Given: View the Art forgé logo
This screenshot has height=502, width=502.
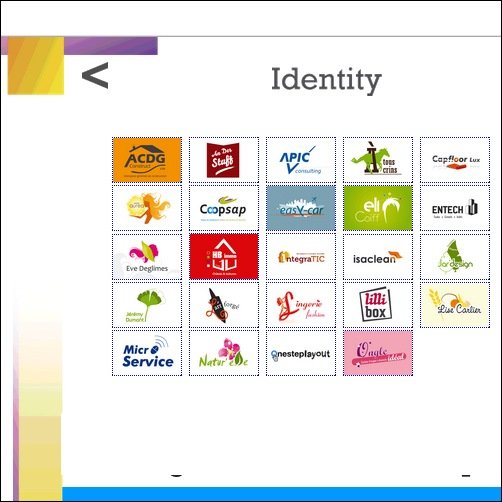Looking at the screenshot, I should click(224, 305).
